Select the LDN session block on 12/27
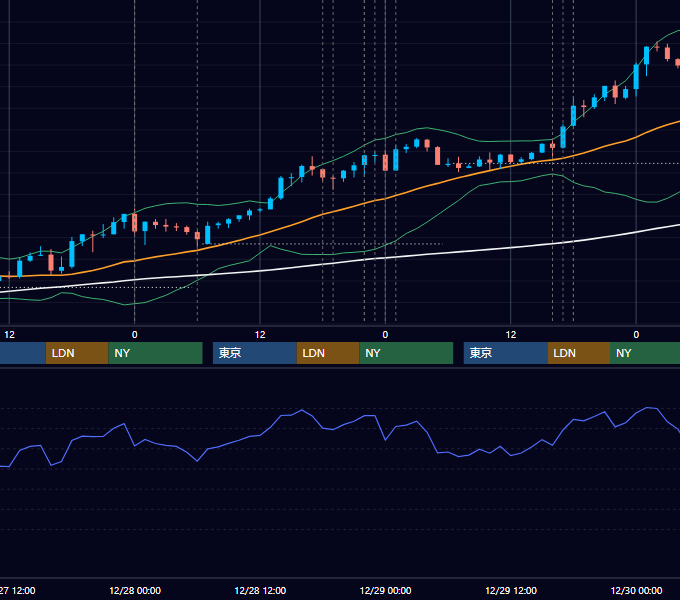This screenshot has width=680, height=600. pyautogui.click(x=77, y=353)
